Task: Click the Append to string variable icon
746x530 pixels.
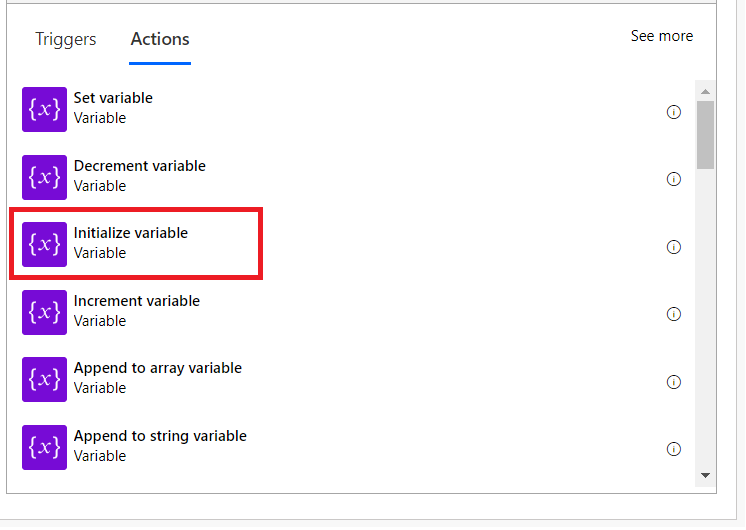Action: coord(44,447)
